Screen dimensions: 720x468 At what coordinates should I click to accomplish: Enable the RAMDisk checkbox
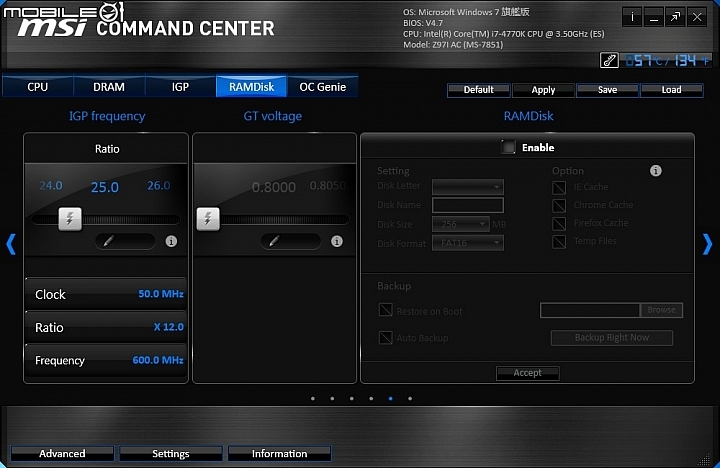point(508,147)
